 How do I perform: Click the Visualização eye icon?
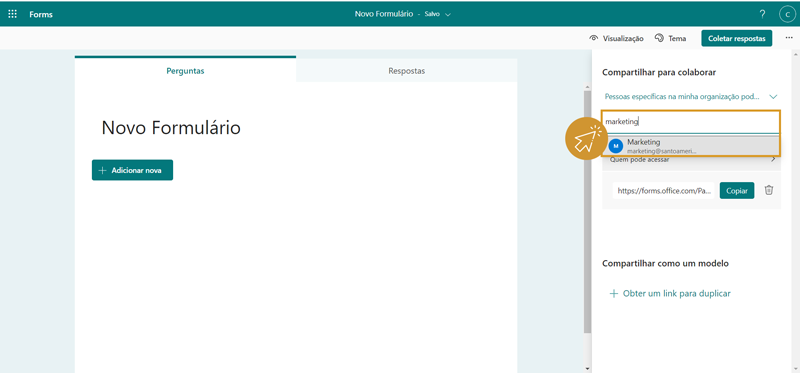593,38
